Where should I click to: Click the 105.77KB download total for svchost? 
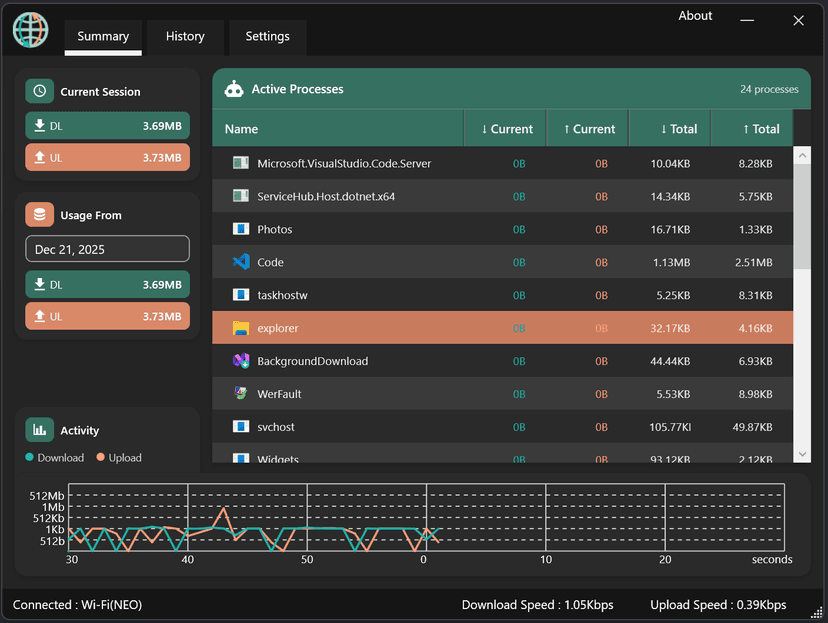coord(670,427)
